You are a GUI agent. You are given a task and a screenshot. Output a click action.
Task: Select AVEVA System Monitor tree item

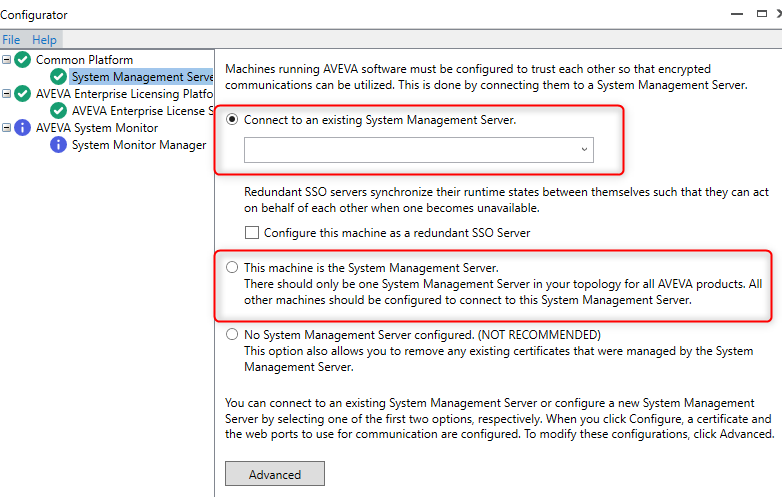coord(97,128)
